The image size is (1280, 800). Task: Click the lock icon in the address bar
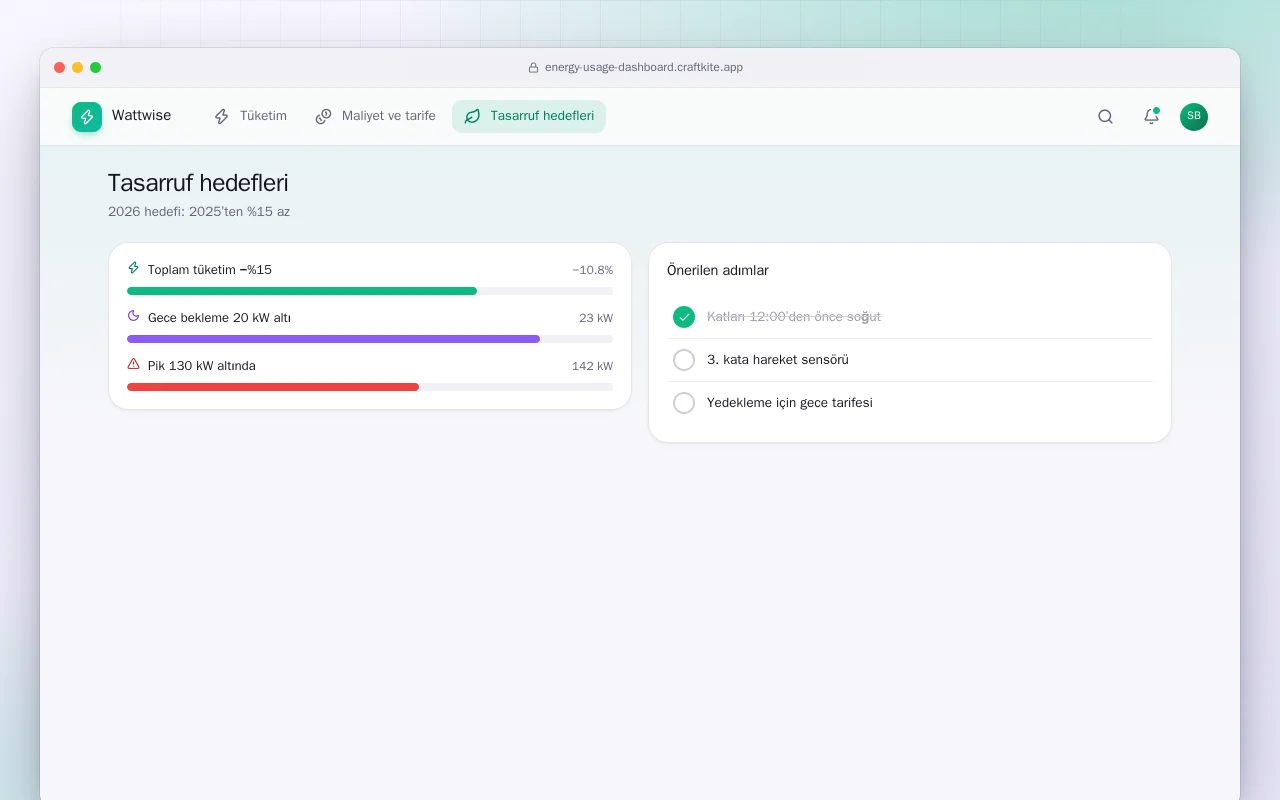click(534, 68)
